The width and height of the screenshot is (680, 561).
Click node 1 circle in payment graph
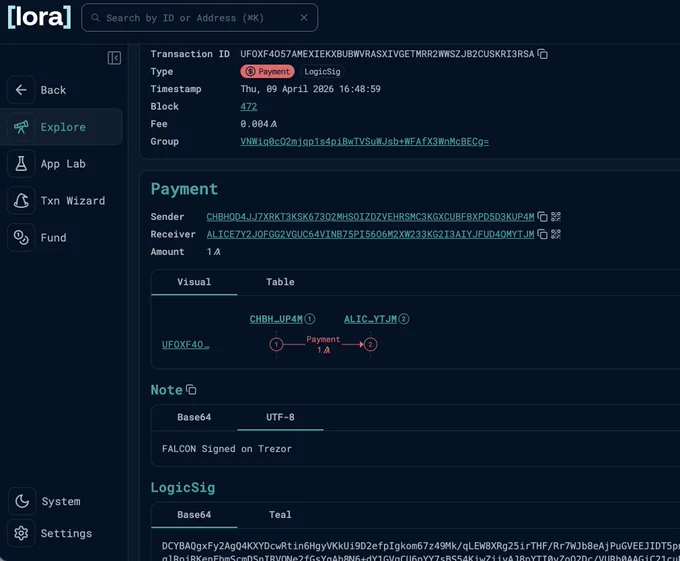tap(276, 345)
